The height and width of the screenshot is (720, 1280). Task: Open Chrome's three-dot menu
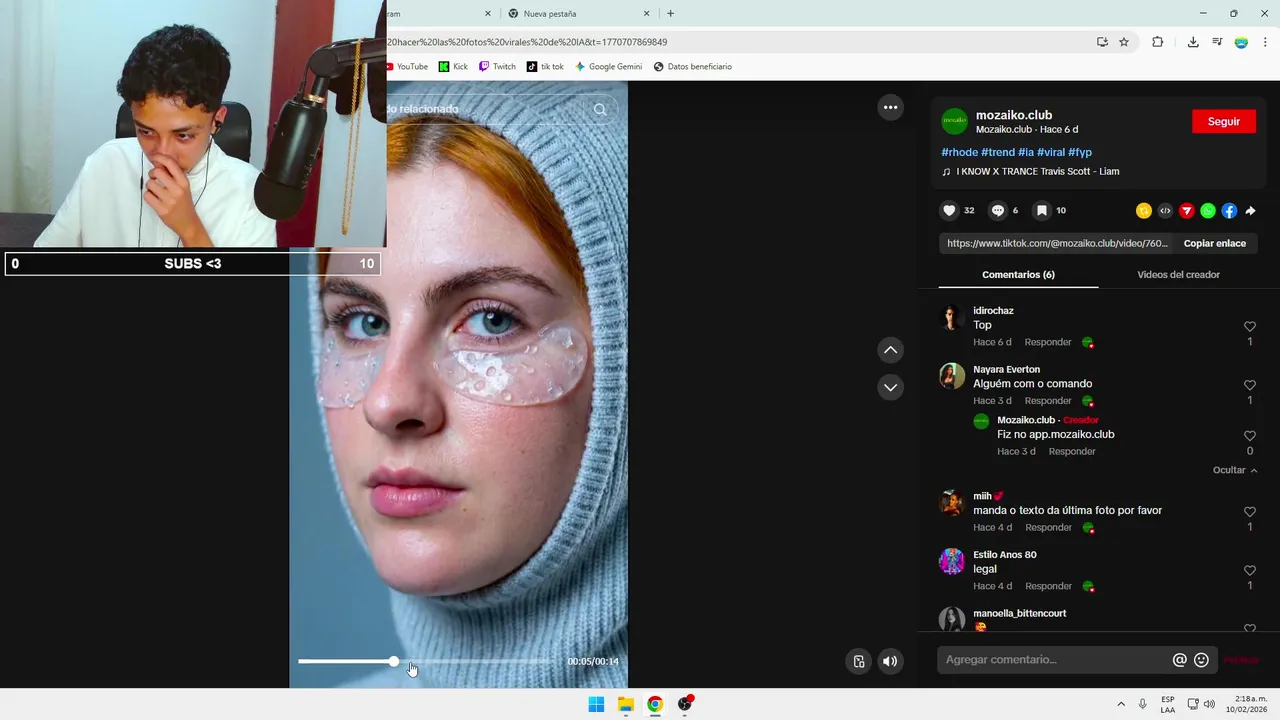click(x=1266, y=42)
